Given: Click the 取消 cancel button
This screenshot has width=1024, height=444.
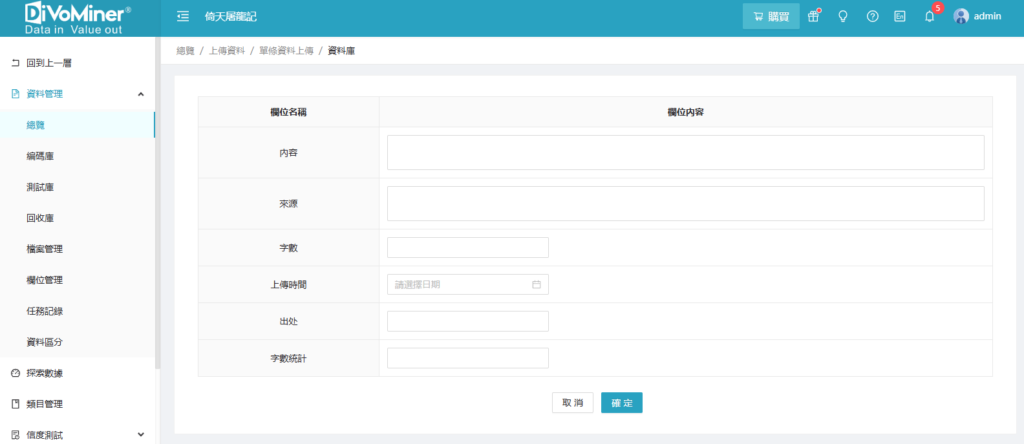Looking at the screenshot, I should (572, 402).
